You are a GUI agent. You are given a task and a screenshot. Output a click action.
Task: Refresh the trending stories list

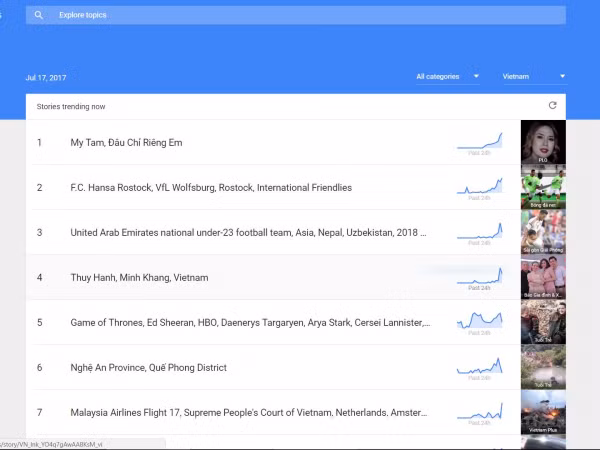click(552, 105)
